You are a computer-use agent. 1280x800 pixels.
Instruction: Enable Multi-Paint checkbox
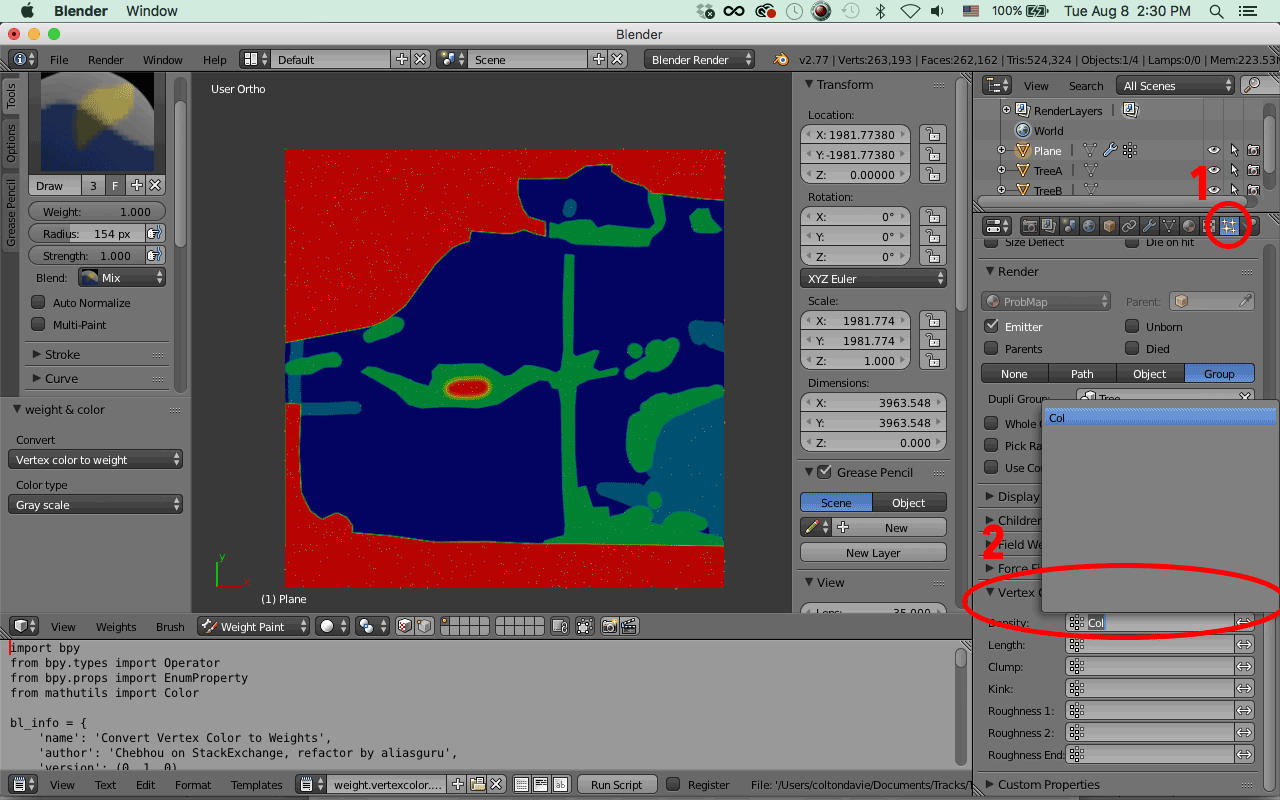coord(39,324)
